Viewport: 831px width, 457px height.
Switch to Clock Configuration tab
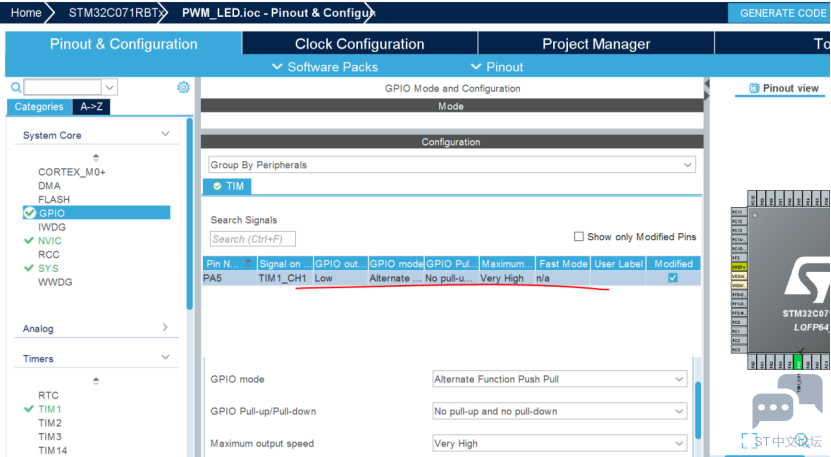(360, 43)
